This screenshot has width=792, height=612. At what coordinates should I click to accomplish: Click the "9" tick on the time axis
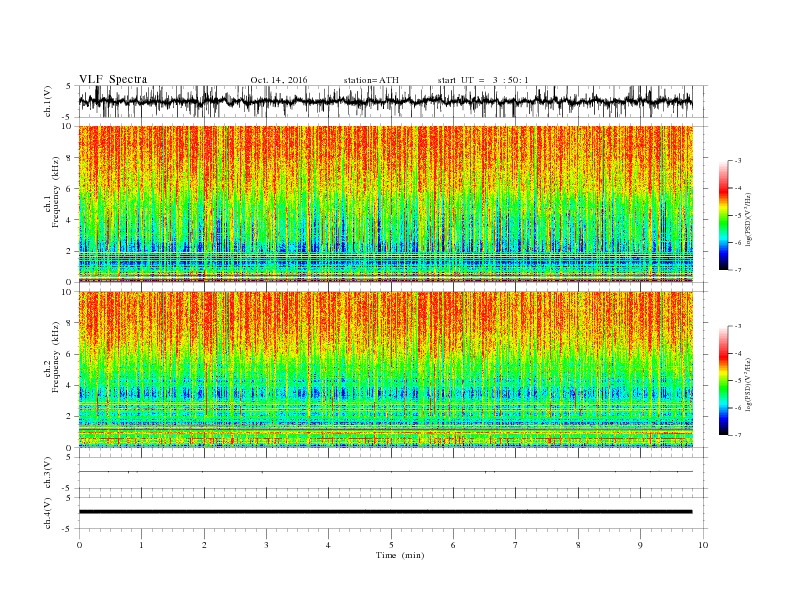click(640, 545)
